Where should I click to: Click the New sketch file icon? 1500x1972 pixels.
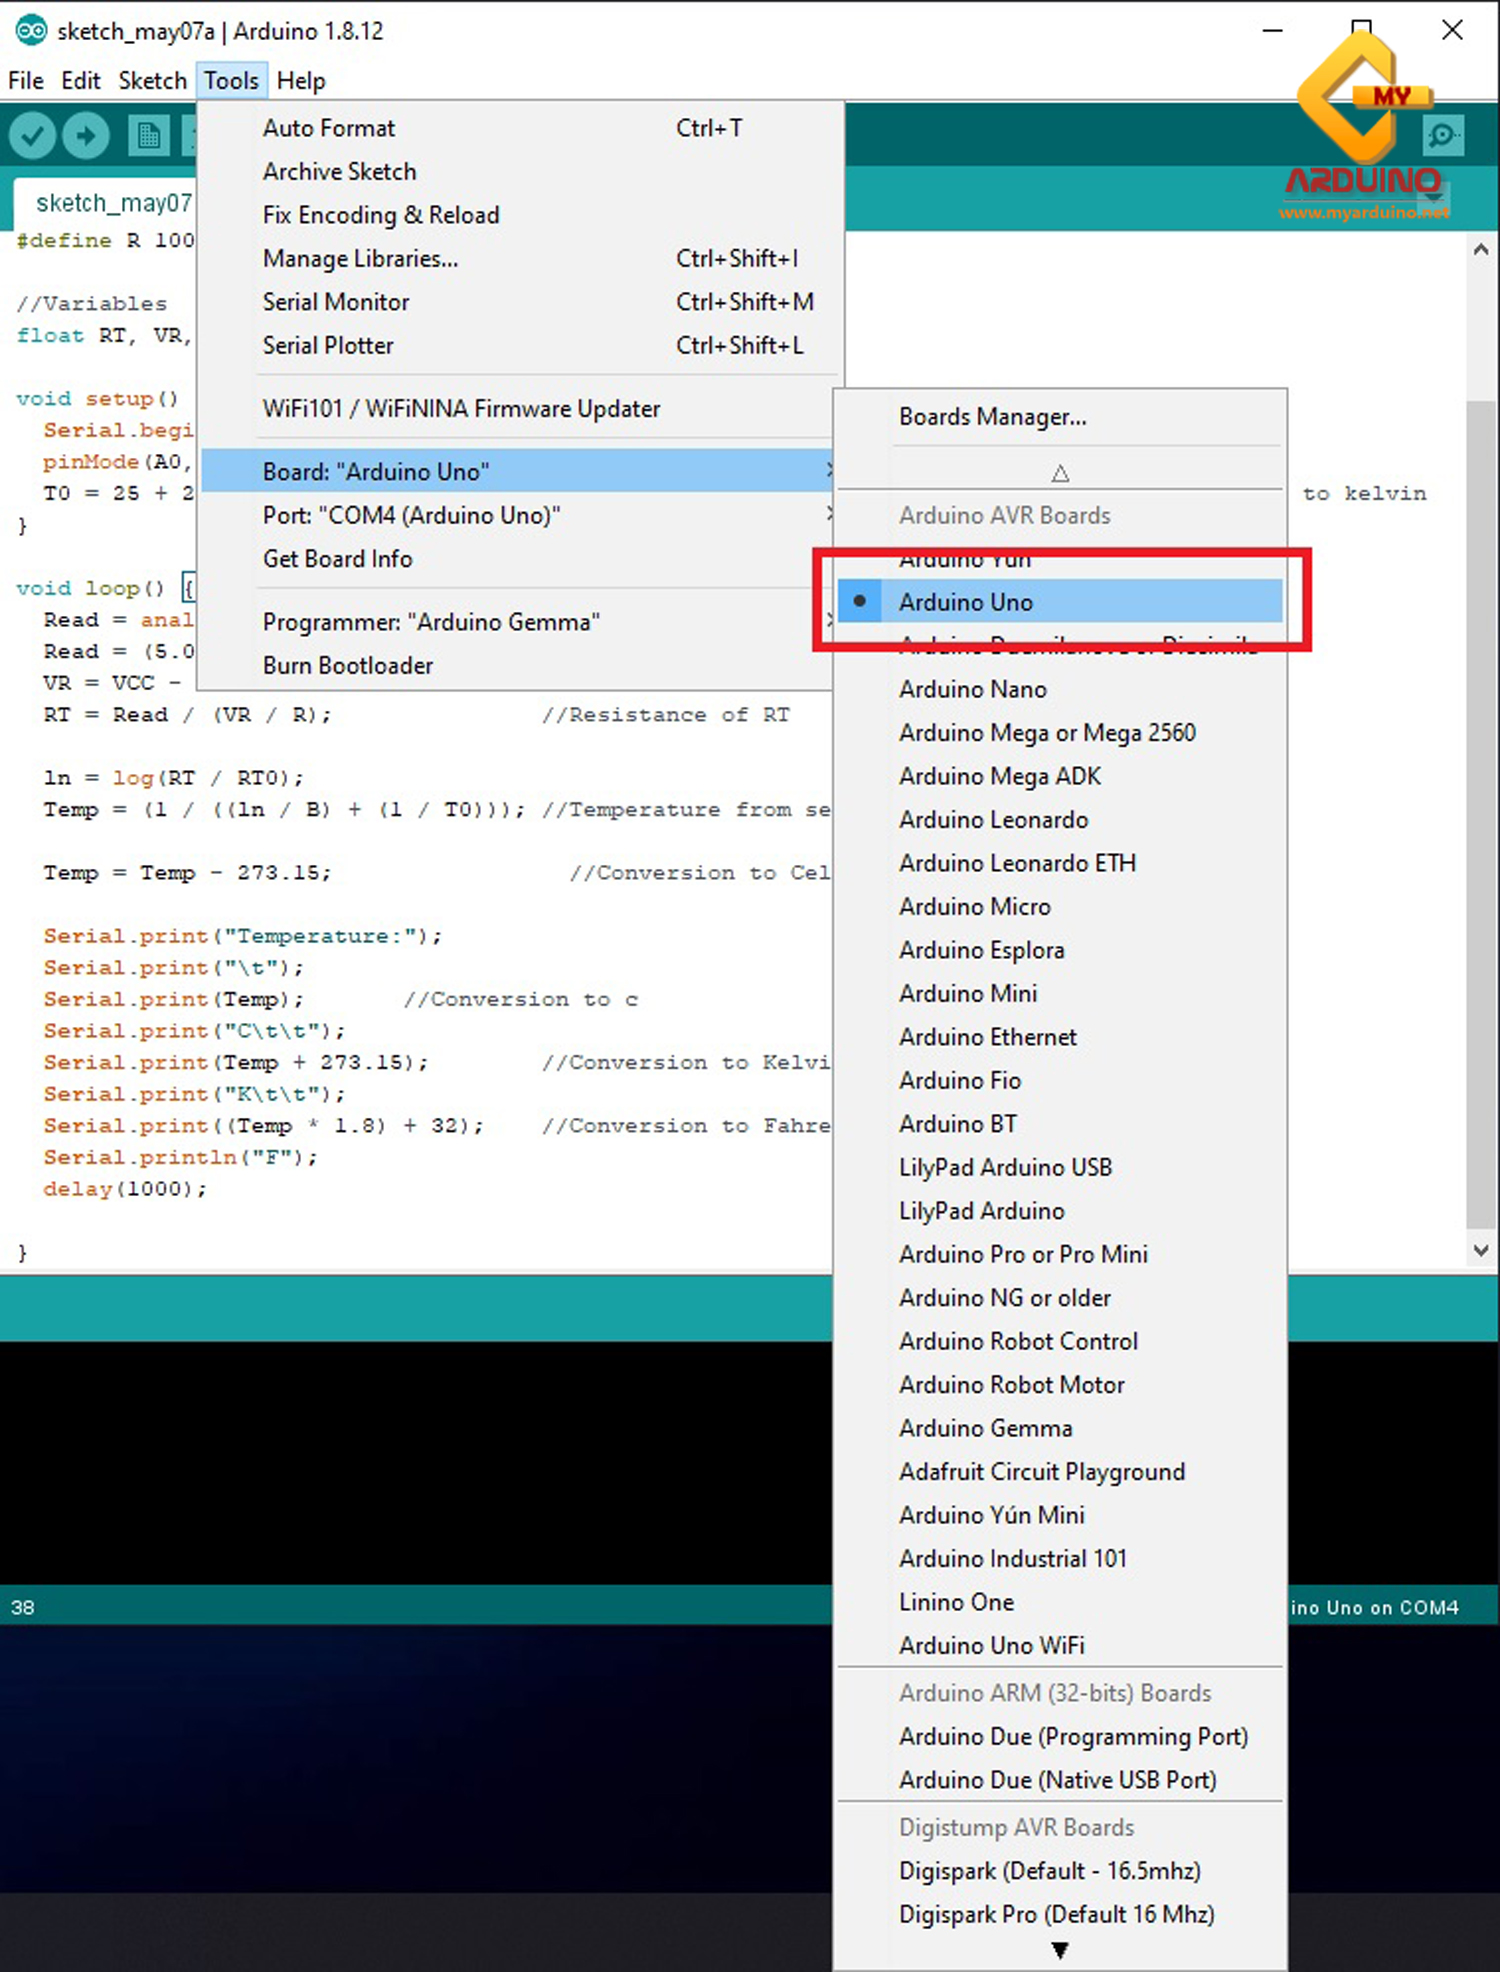click(148, 135)
